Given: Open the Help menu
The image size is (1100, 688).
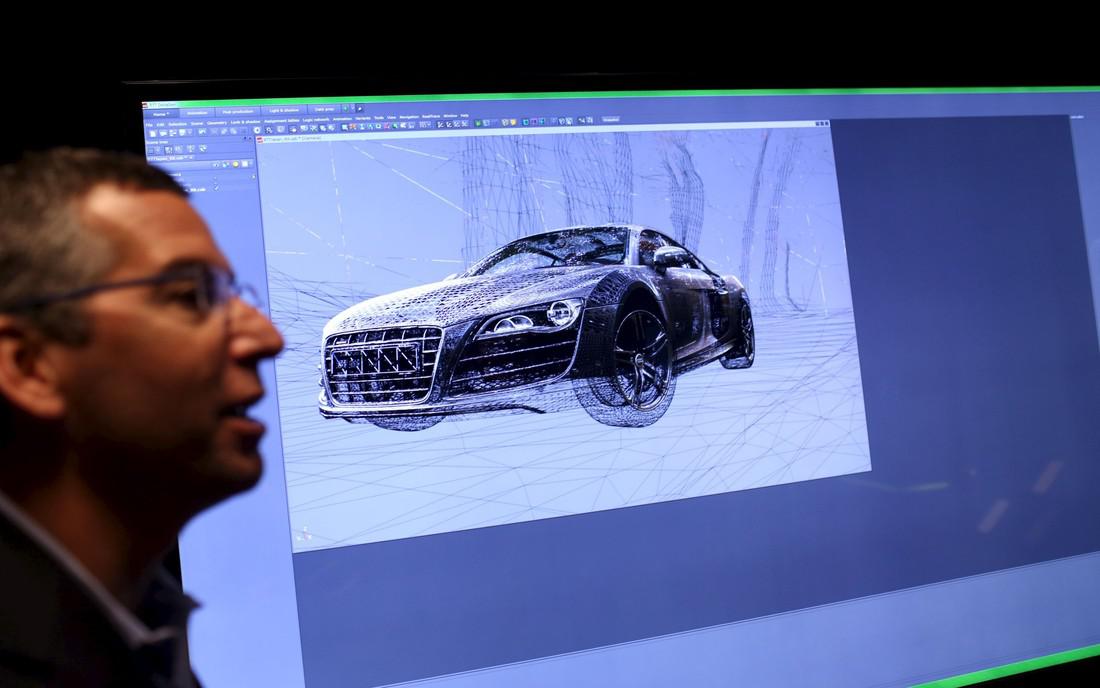Looking at the screenshot, I should click(464, 116).
